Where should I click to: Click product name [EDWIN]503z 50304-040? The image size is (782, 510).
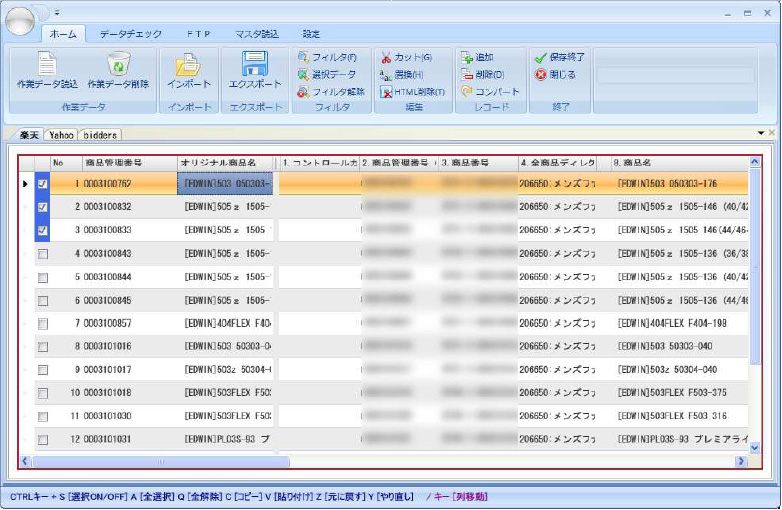pos(667,370)
